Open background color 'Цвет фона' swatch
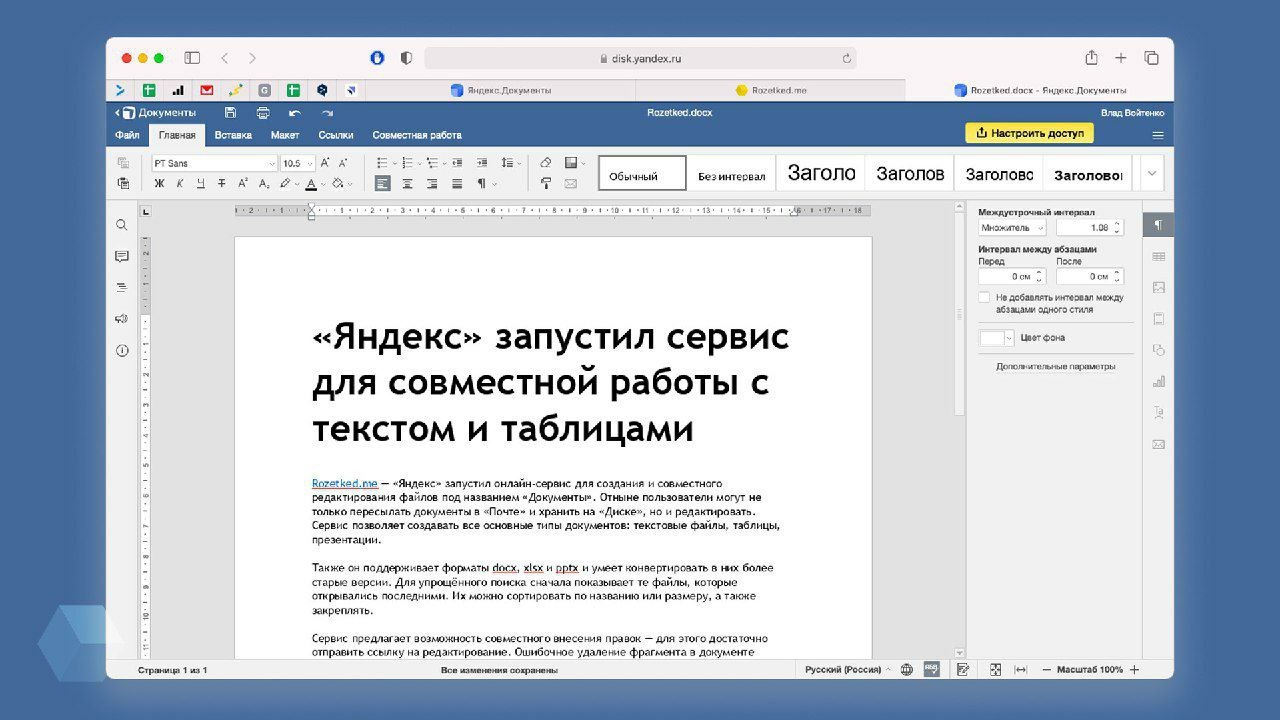Image resolution: width=1280 pixels, height=720 pixels. click(997, 338)
